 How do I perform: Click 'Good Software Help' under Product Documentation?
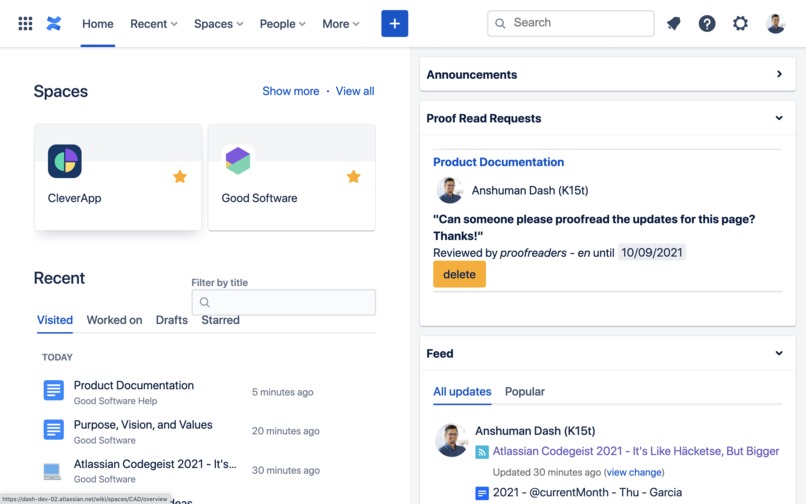[115, 401]
